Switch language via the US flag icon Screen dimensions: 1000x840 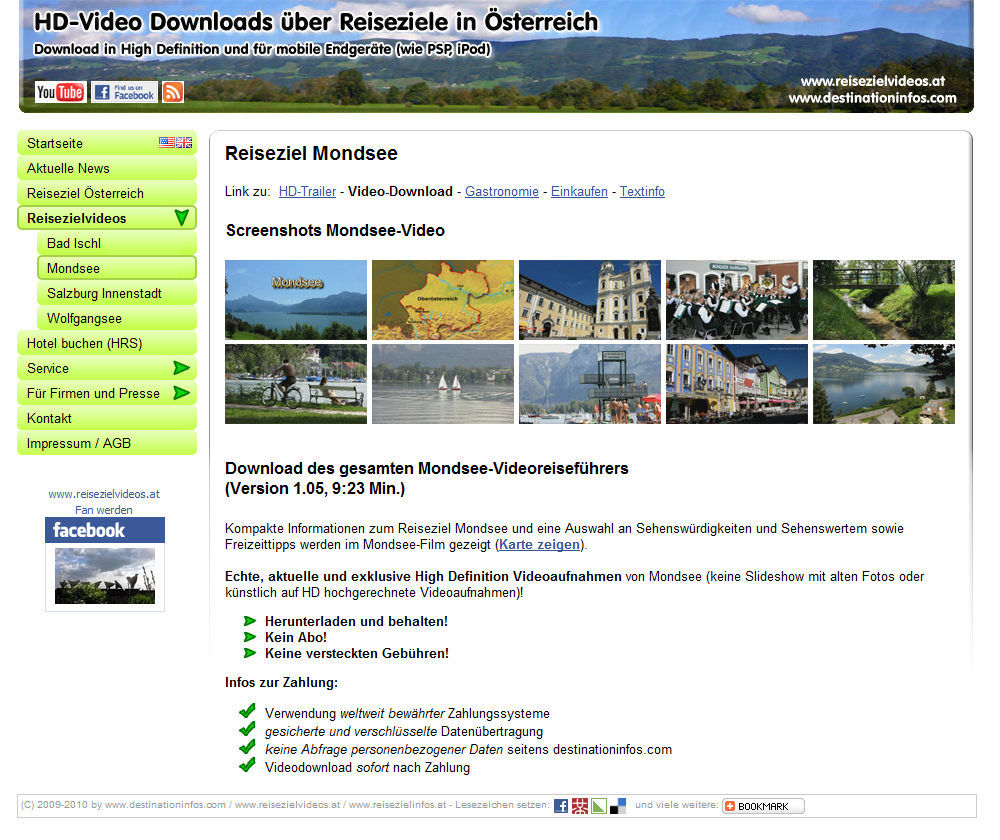167,143
